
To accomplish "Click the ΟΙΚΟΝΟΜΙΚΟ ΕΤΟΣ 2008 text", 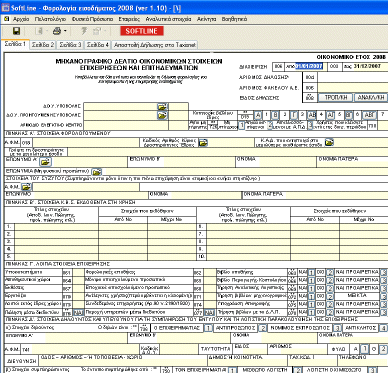I will pyautogui.click(x=351, y=57).
